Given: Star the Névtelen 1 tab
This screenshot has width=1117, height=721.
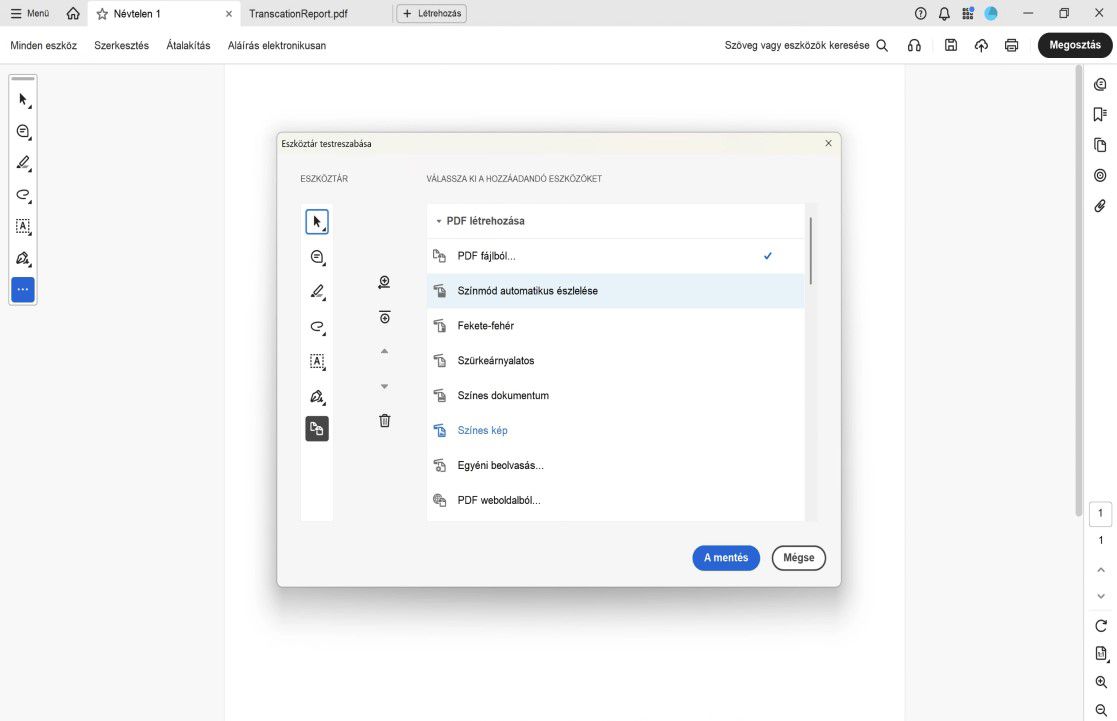Looking at the screenshot, I should click(x=102, y=14).
